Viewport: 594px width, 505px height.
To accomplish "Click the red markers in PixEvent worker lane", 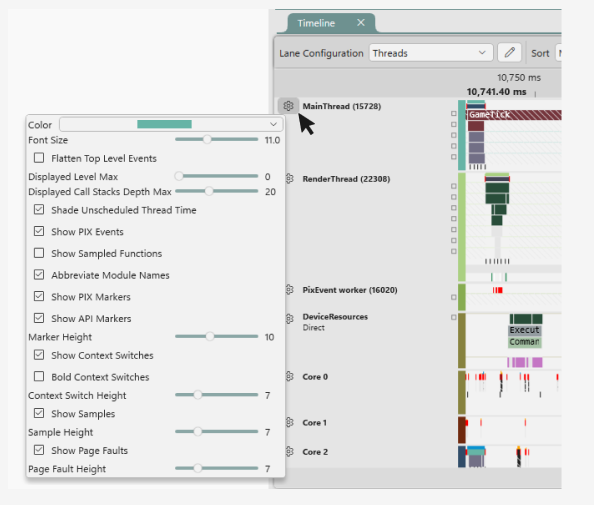I will coord(497,290).
